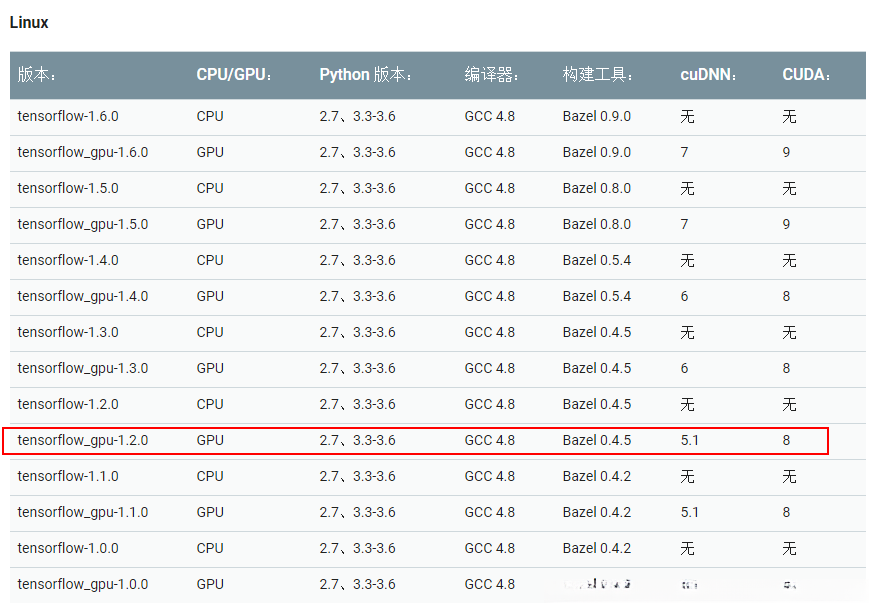
Task: Click the CPU/GPU column header
Action: point(235,75)
